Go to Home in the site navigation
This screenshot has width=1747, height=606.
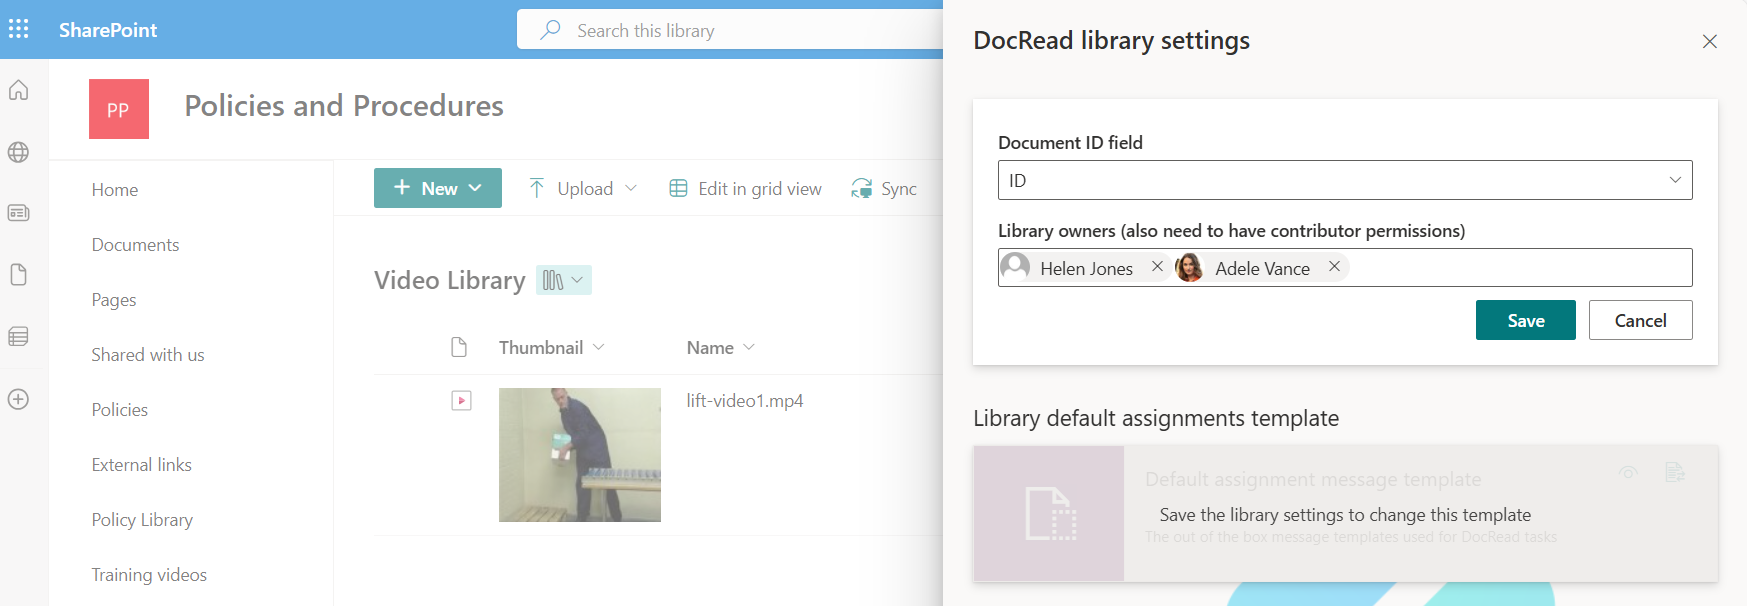point(115,190)
